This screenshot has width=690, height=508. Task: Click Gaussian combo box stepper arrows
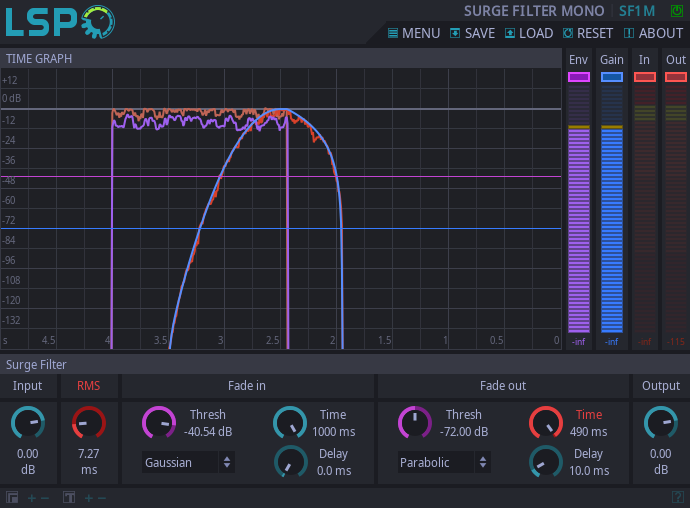[x=227, y=462]
